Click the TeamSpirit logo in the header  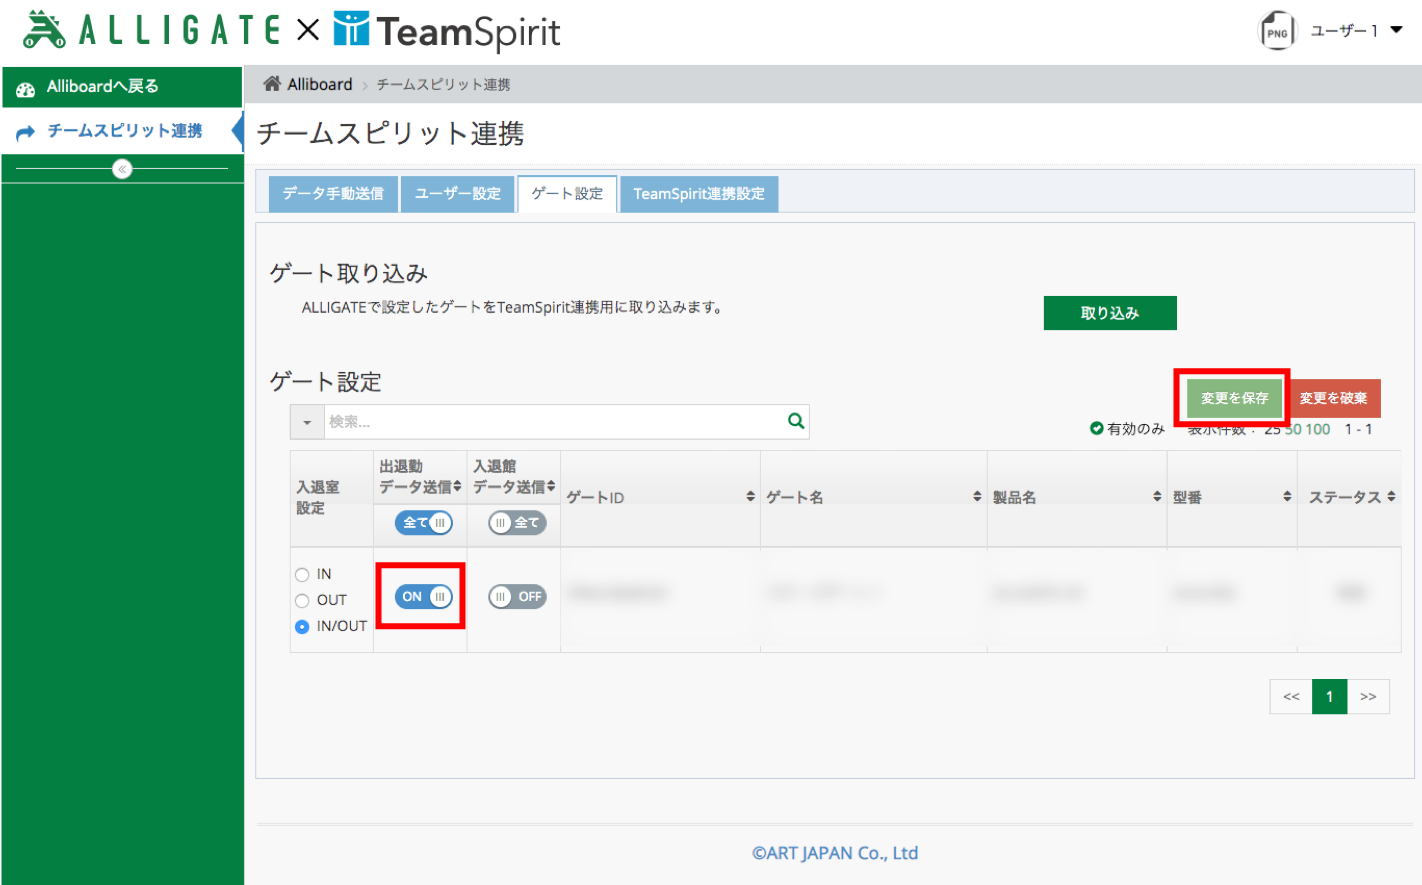pos(447,31)
